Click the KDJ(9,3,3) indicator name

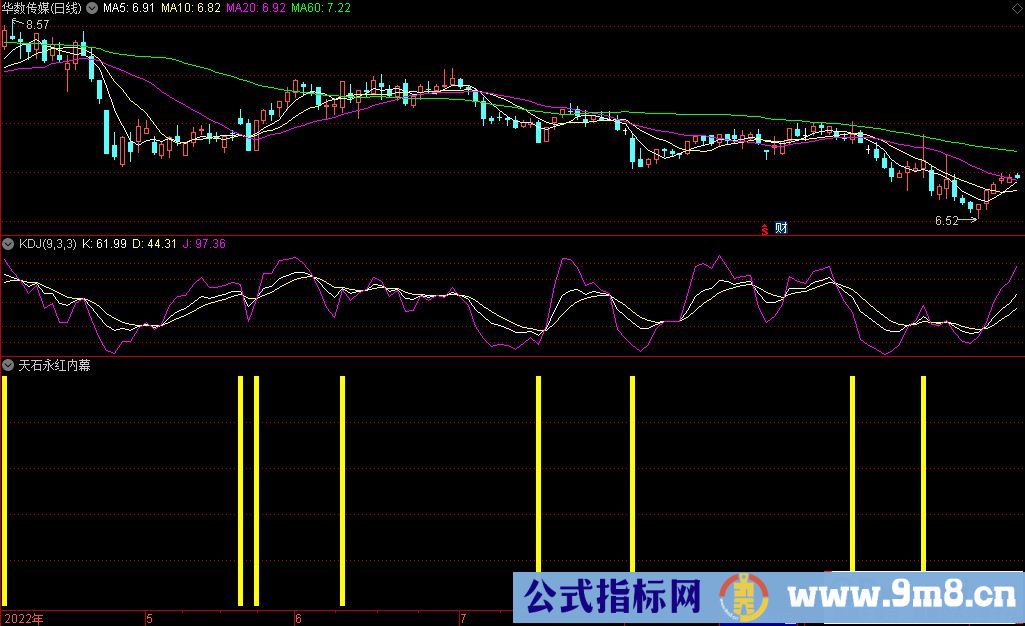(x=48, y=244)
